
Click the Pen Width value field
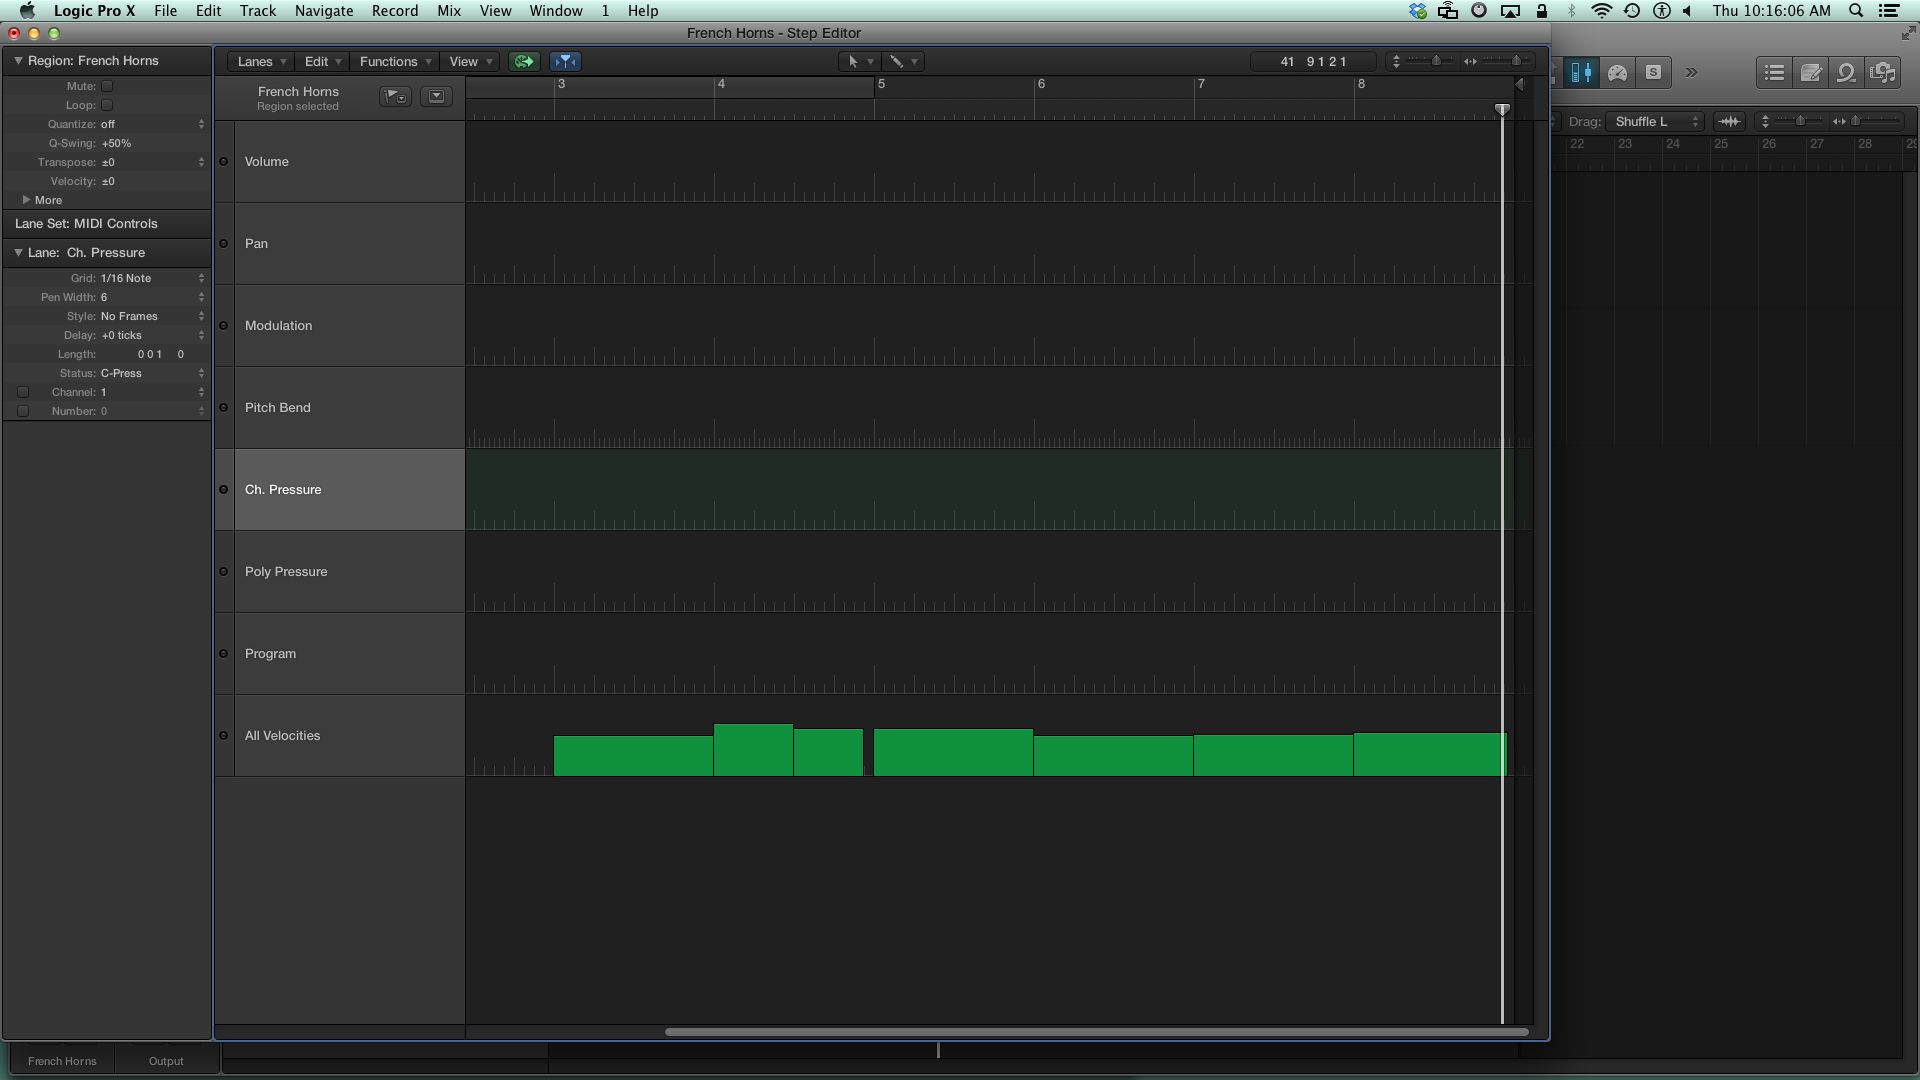153,297
